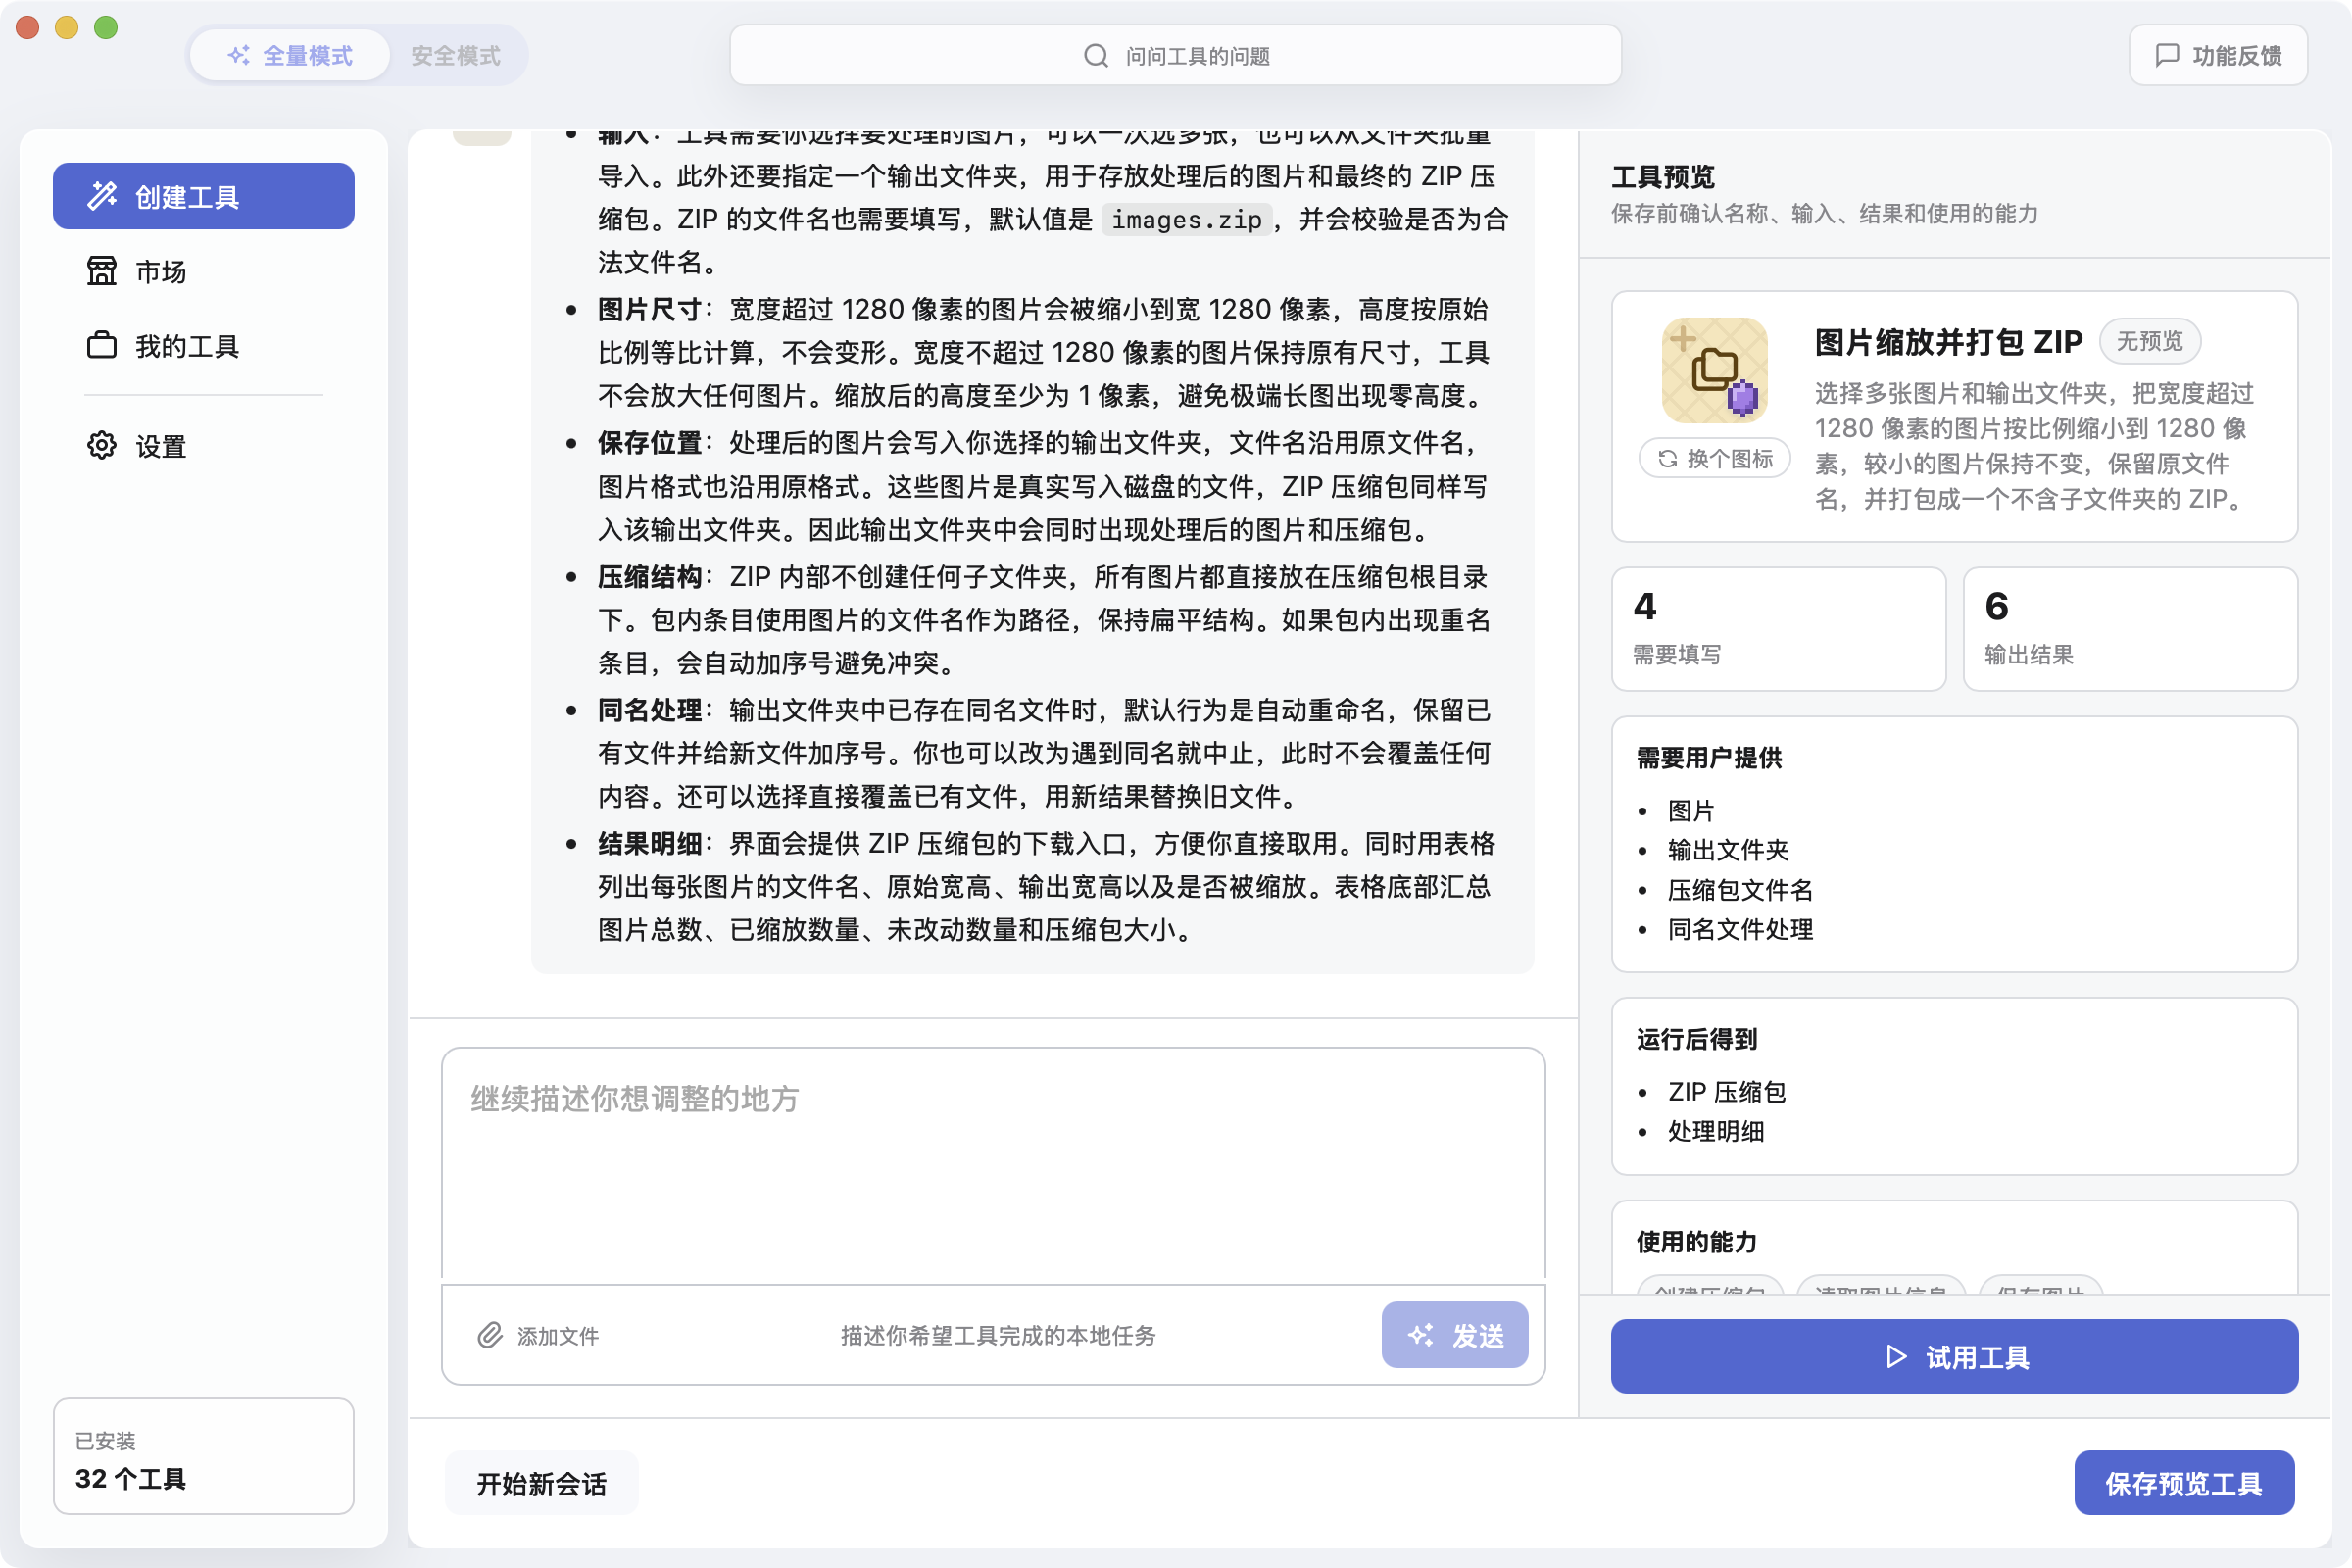Switch to 安全模式

coord(456,55)
